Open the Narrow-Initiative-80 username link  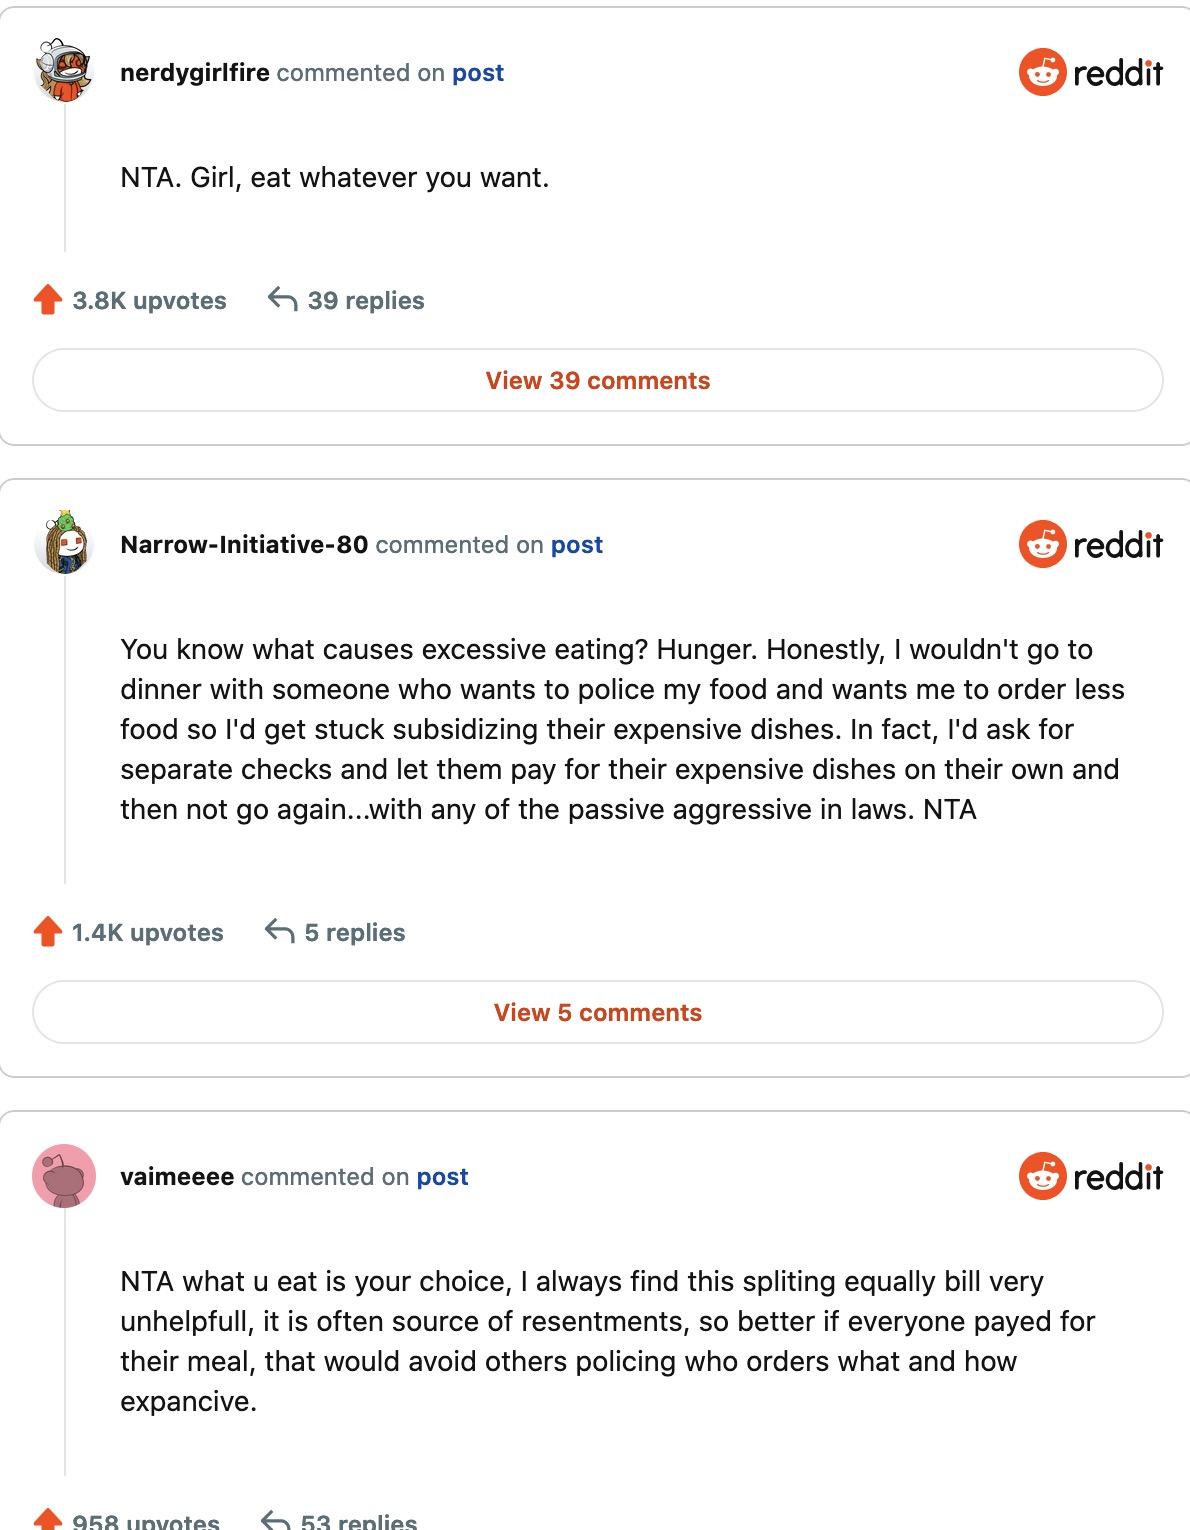pos(244,545)
